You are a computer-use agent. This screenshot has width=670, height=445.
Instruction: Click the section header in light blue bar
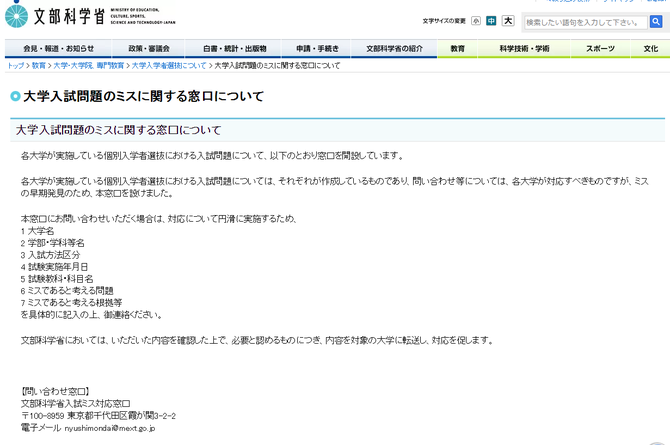tap(338, 130)
